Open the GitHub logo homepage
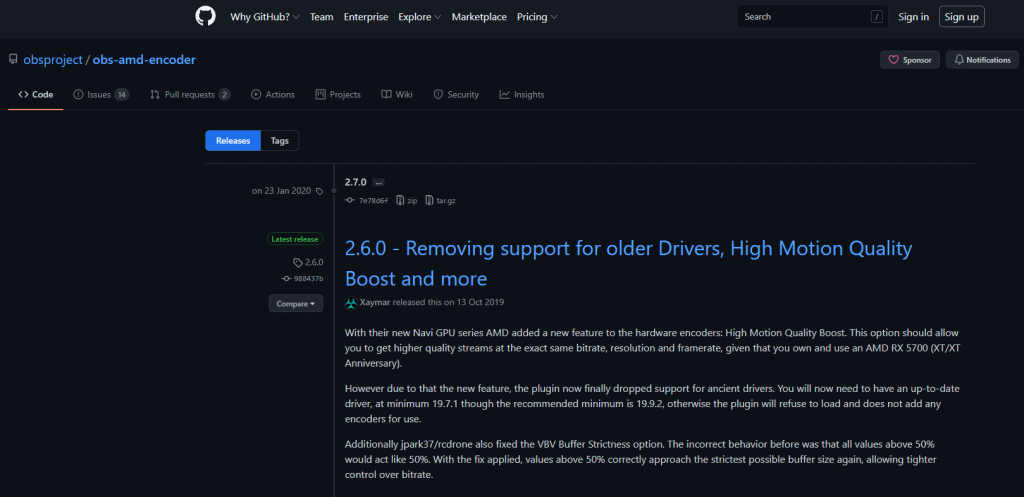 click(205, 16)
